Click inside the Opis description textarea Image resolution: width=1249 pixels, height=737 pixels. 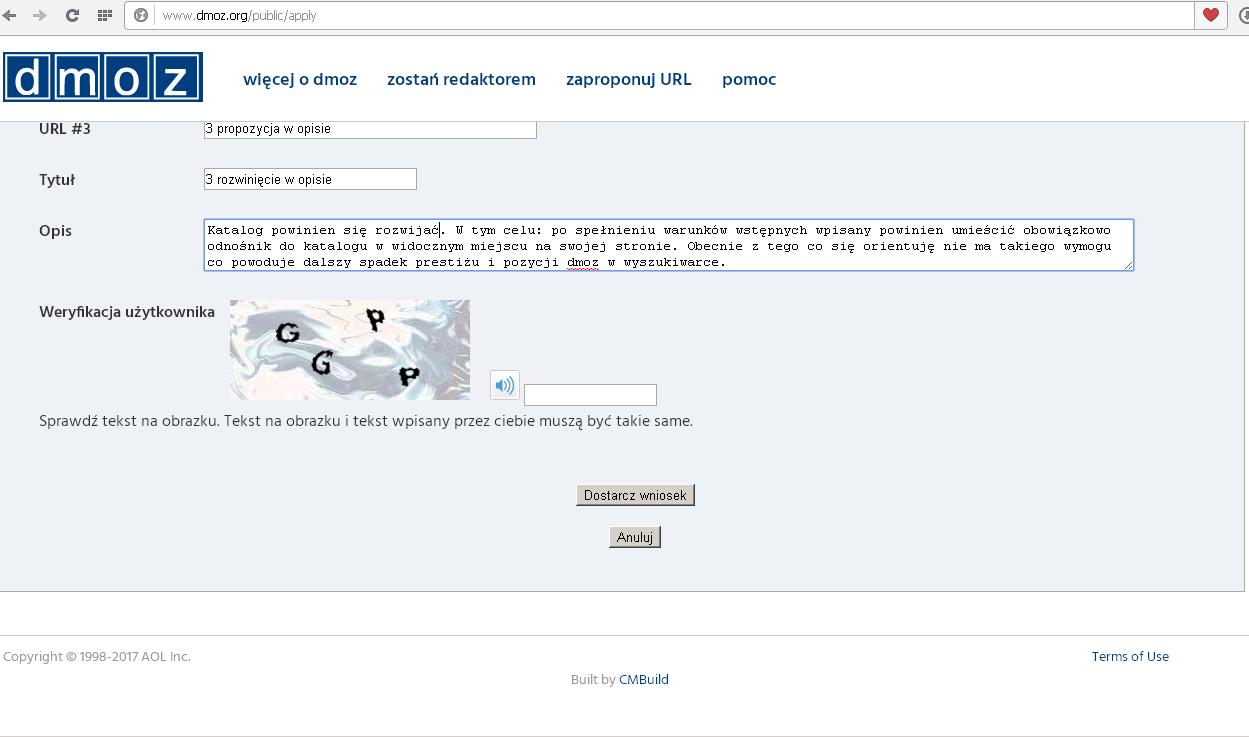click(x=668, y=245)
